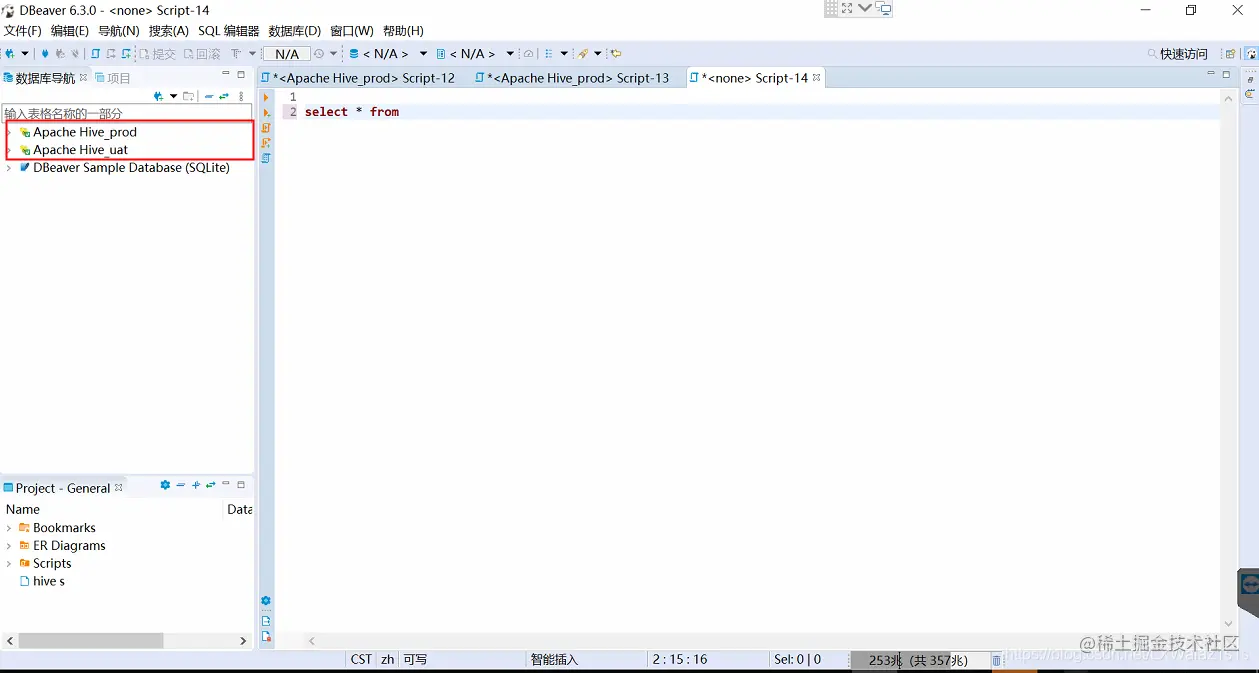This screenshot has height=673, width=1259.
Task: Expand the Apache Hive_prod connection
Action: (9, 132)
